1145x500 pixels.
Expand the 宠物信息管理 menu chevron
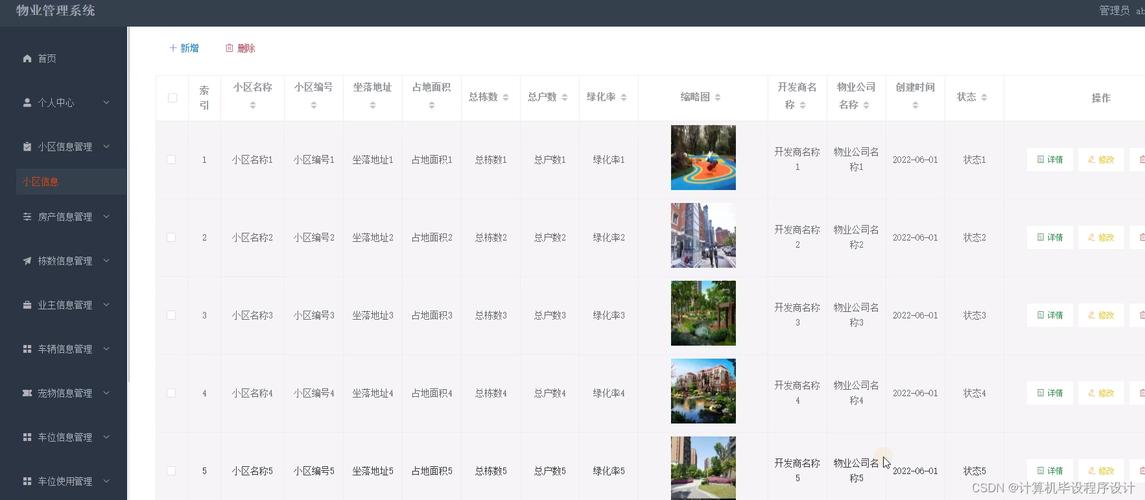[106, 393]
